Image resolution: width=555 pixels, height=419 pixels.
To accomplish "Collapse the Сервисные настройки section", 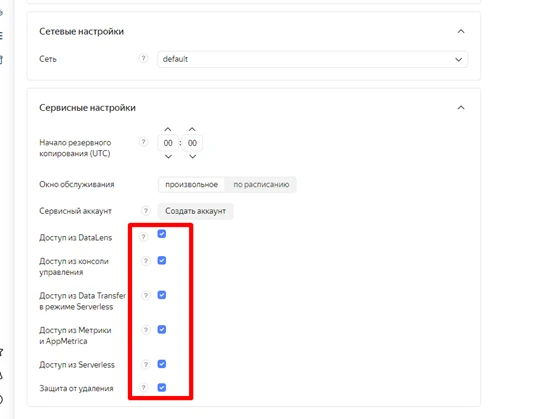I will [x=461, y=107].
